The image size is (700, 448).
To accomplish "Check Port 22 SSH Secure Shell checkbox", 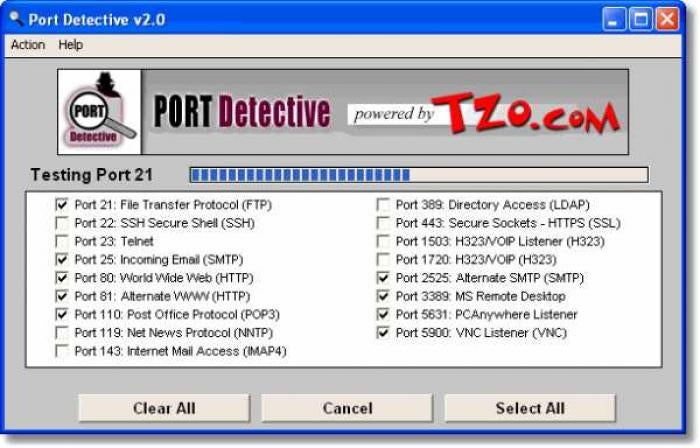I will pos(62,223).
